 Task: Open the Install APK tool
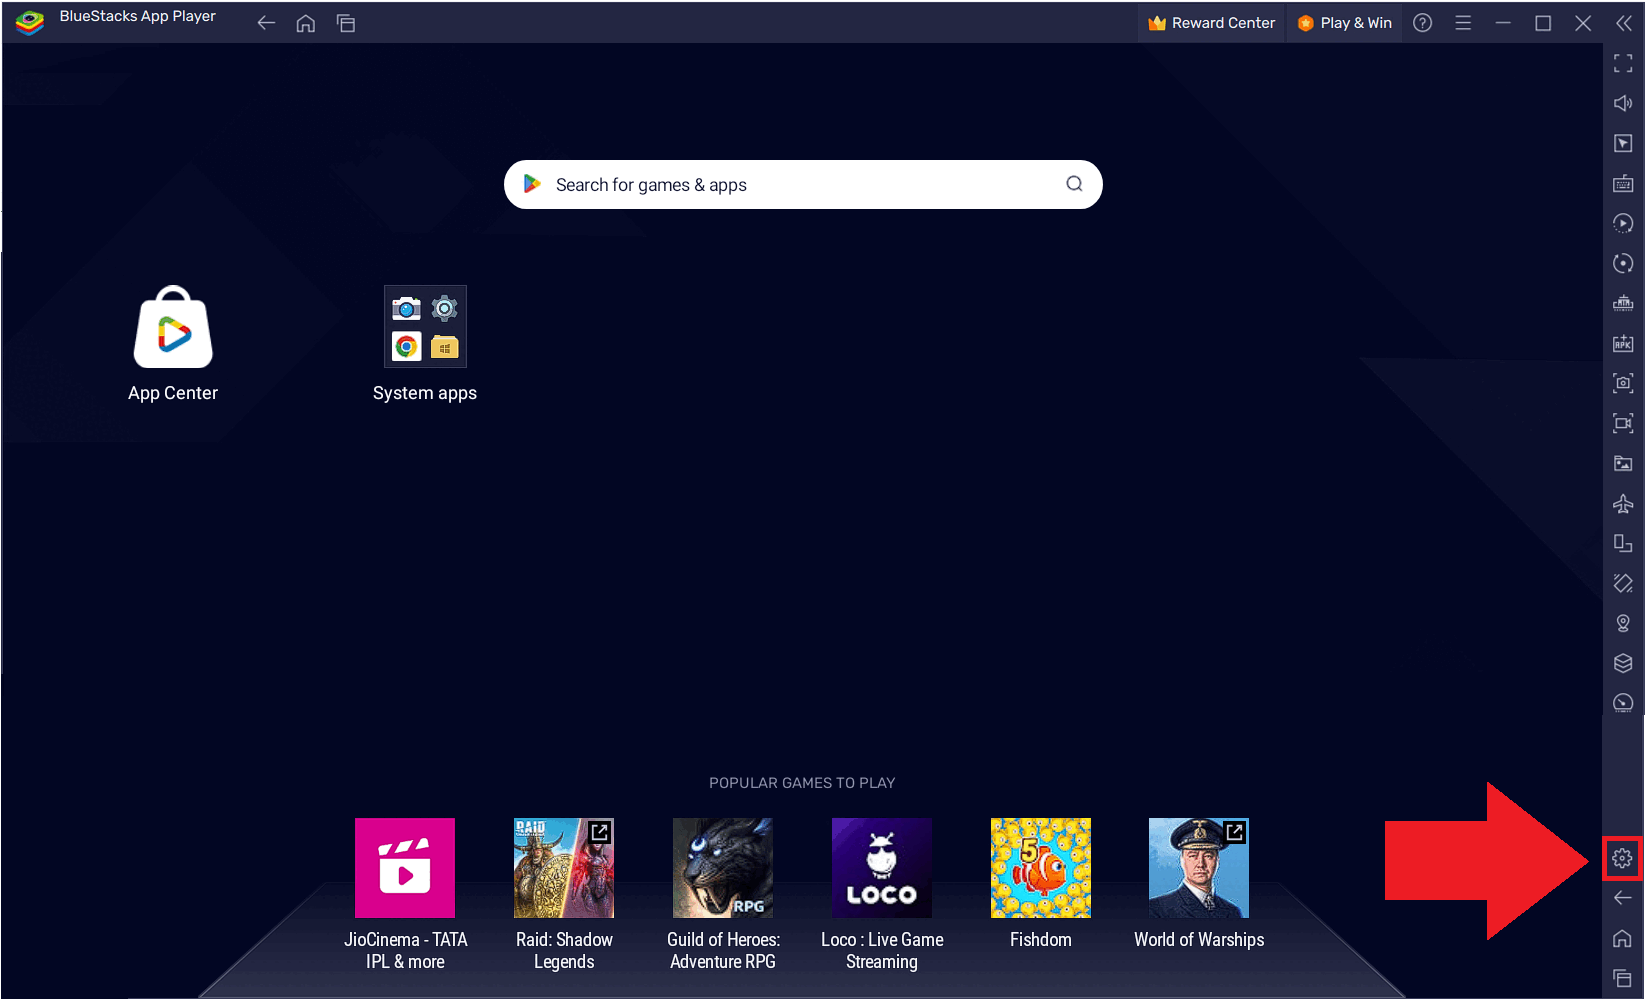pyautogui.click(x=1622, y=343)
